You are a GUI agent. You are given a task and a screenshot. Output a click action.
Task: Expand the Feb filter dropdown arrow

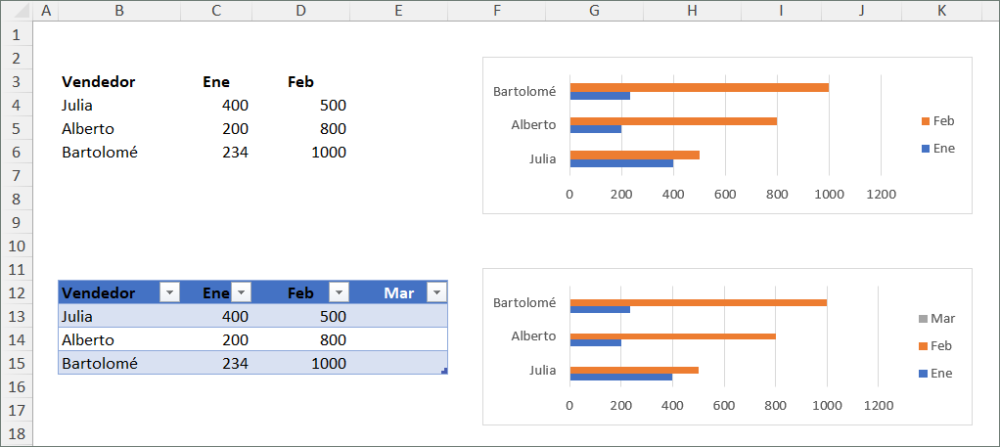tap(339, 292)
